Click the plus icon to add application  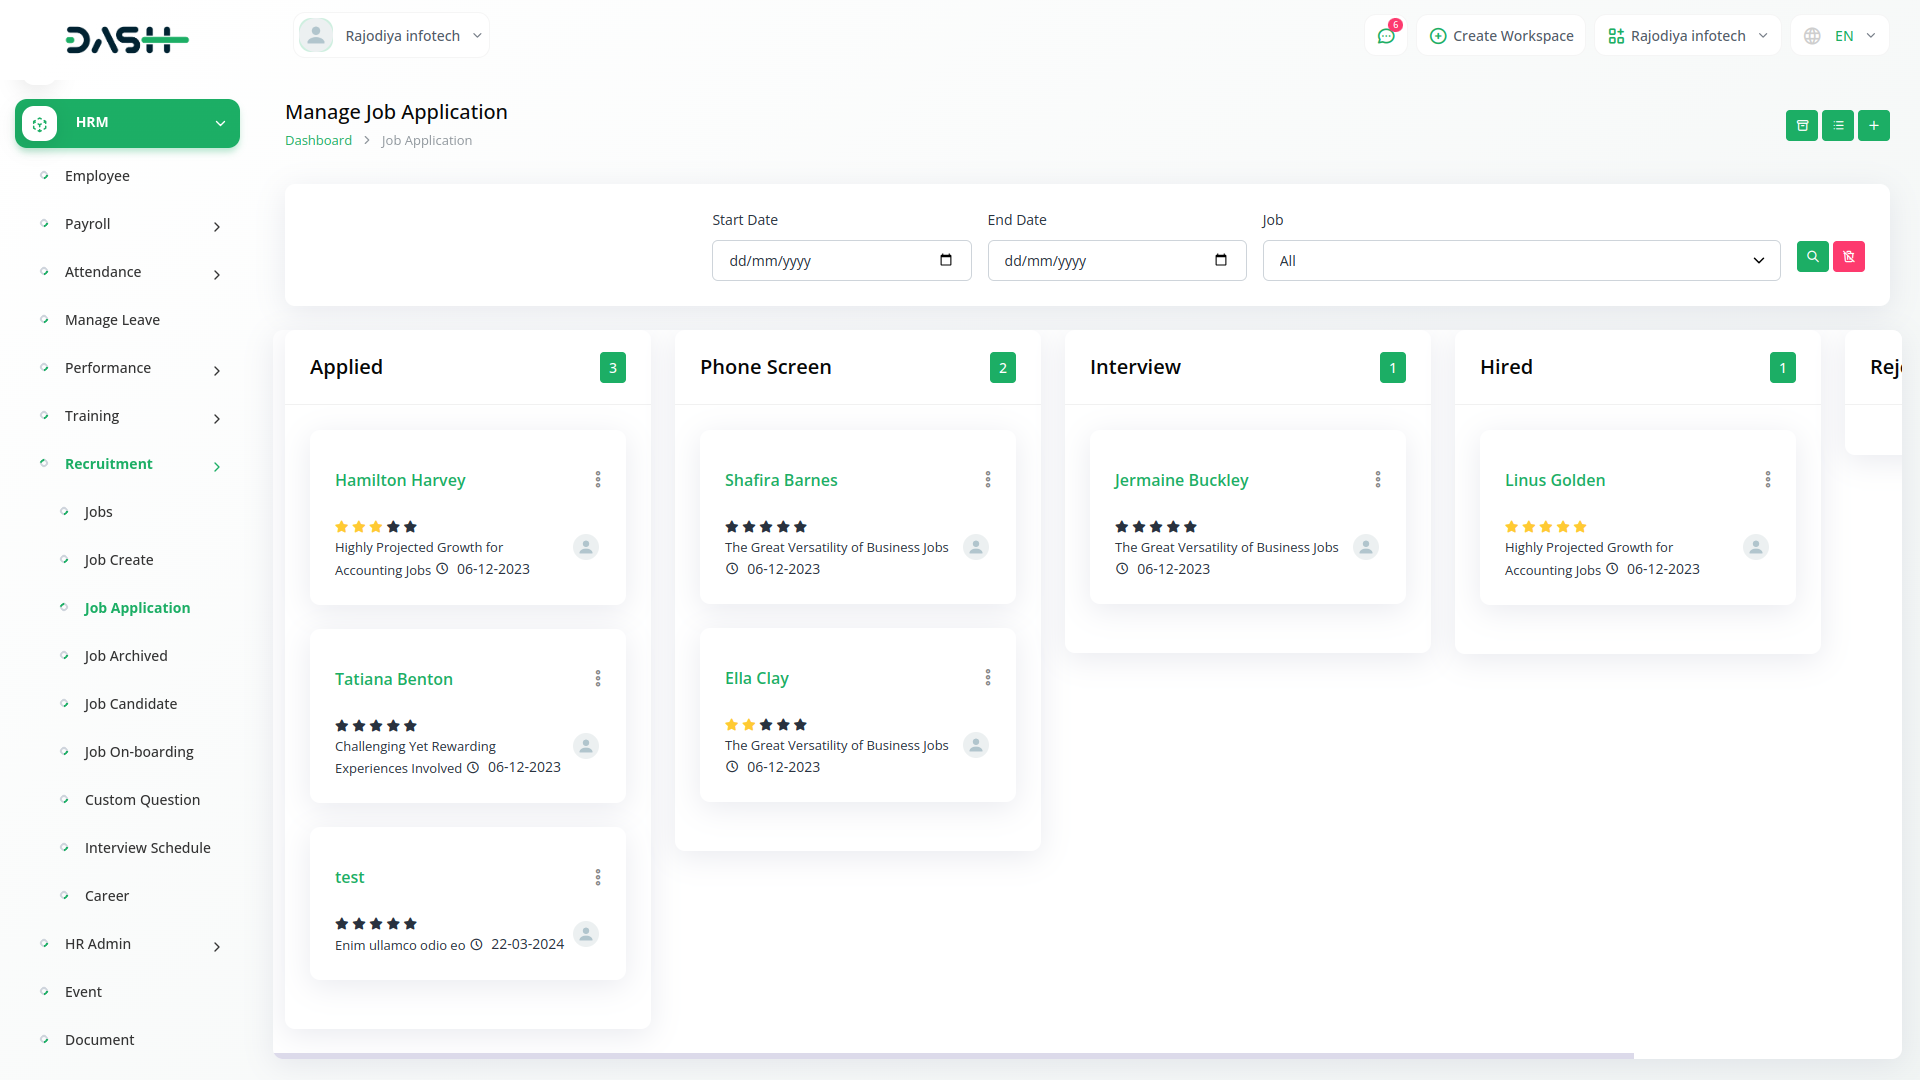[1873, 126]
